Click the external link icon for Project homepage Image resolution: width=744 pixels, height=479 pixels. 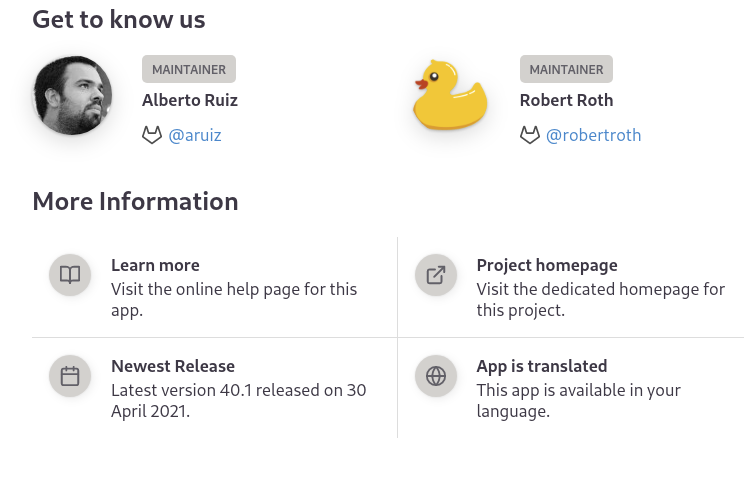tap(436, 275)
